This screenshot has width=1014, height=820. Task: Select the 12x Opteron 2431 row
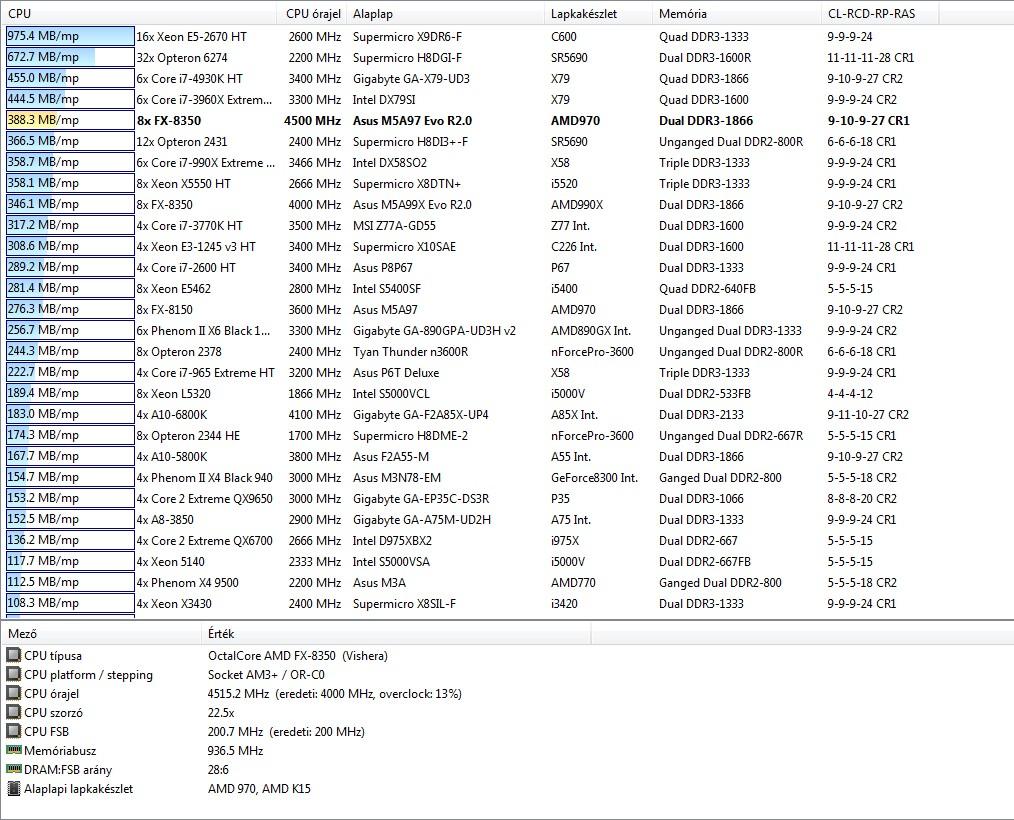(x=507, y=142)
